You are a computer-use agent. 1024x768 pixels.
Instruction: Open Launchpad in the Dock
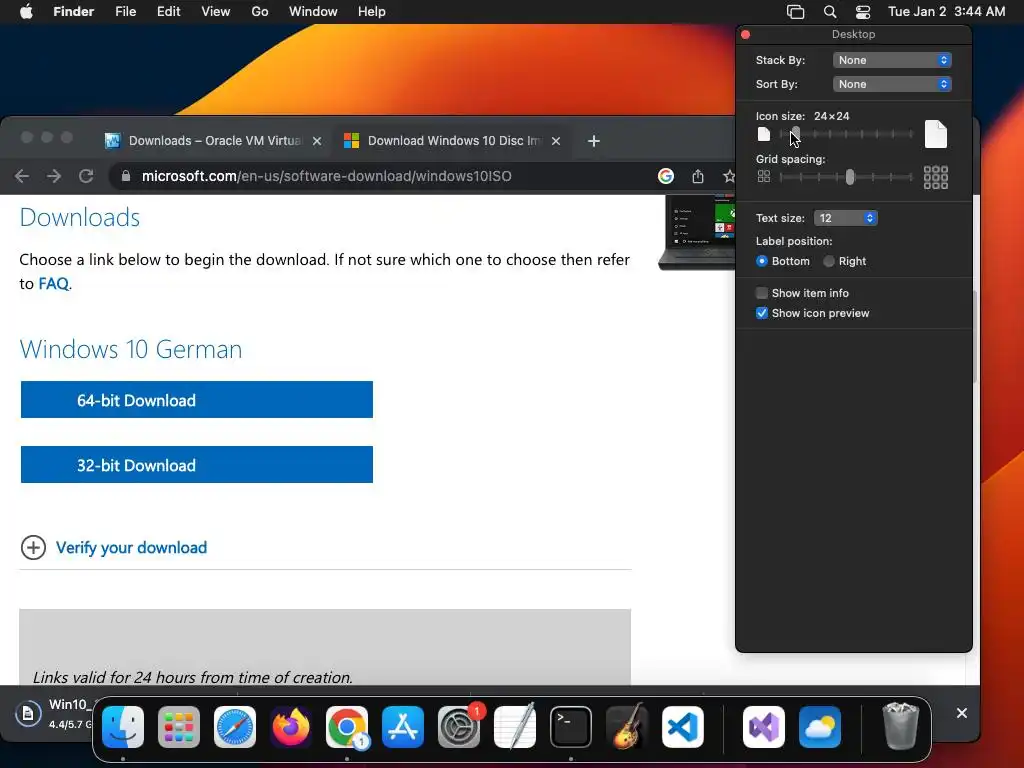click(x=179, y=727)
